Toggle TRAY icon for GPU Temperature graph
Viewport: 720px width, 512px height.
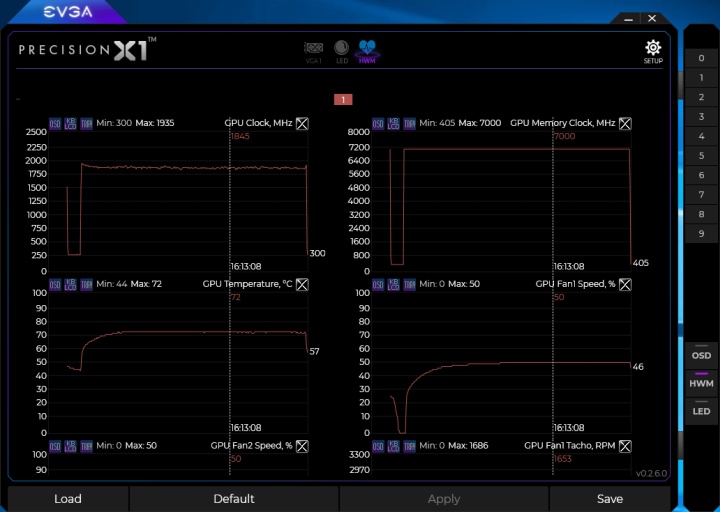click(x=86, y=285)
